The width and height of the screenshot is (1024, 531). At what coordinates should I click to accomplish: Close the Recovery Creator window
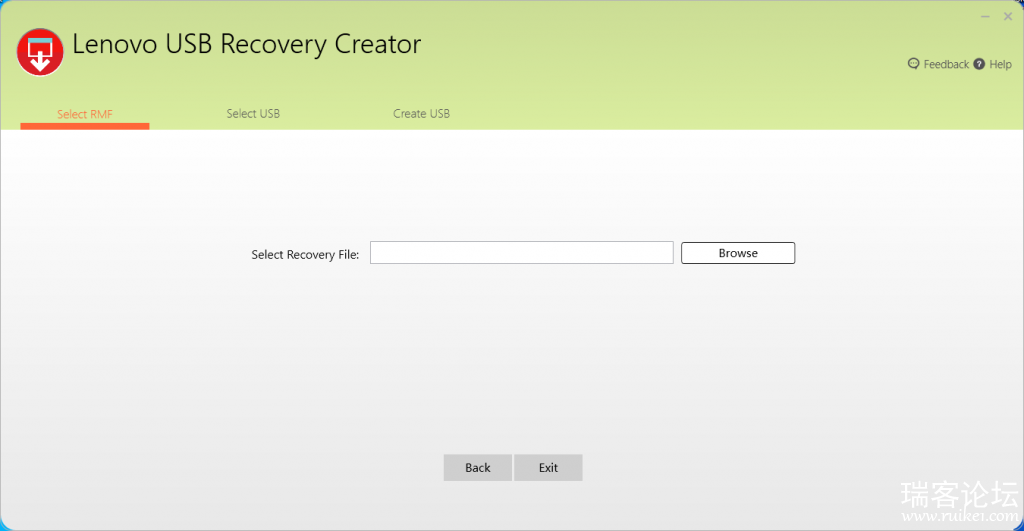click(x=1008, y=16)
